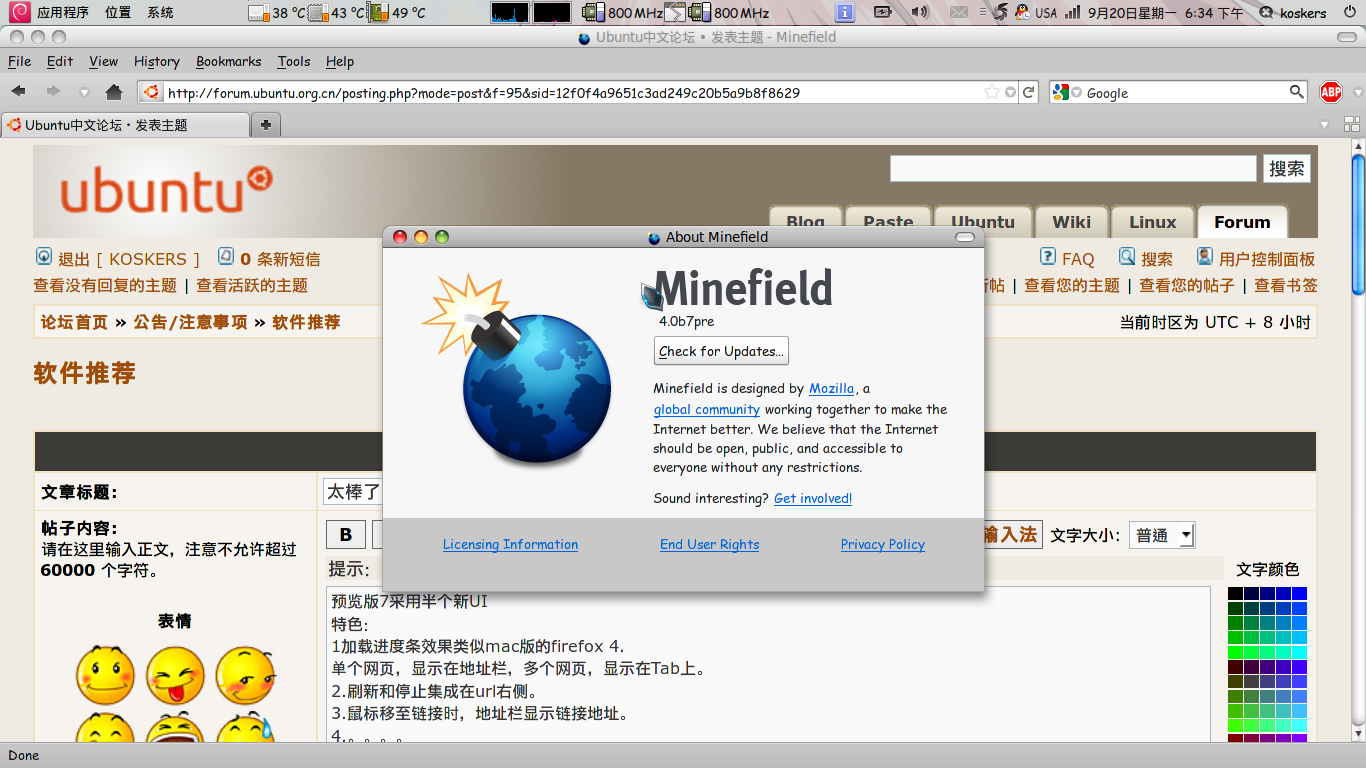
Task: Click Check for Updates button
Action: [721, 351]
